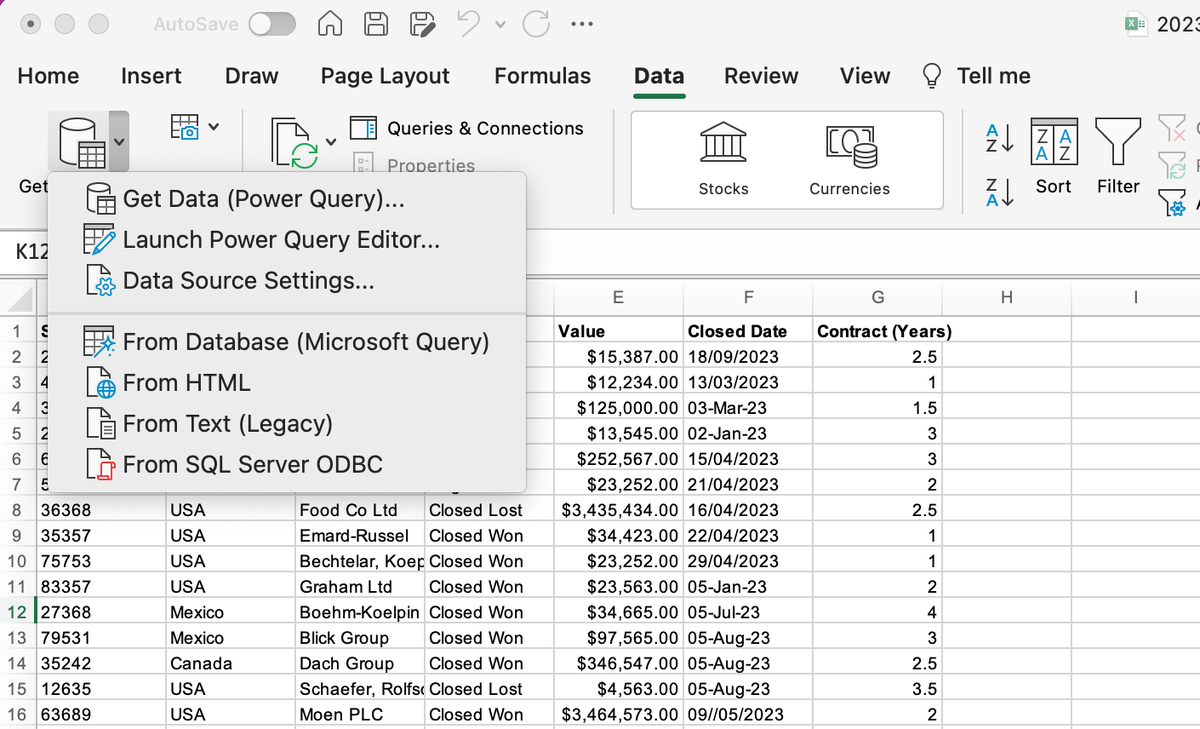Go to Home icon in title bar
This screenshot has height=729, width=1200.
pyautogui.click(x=332, y=24)
